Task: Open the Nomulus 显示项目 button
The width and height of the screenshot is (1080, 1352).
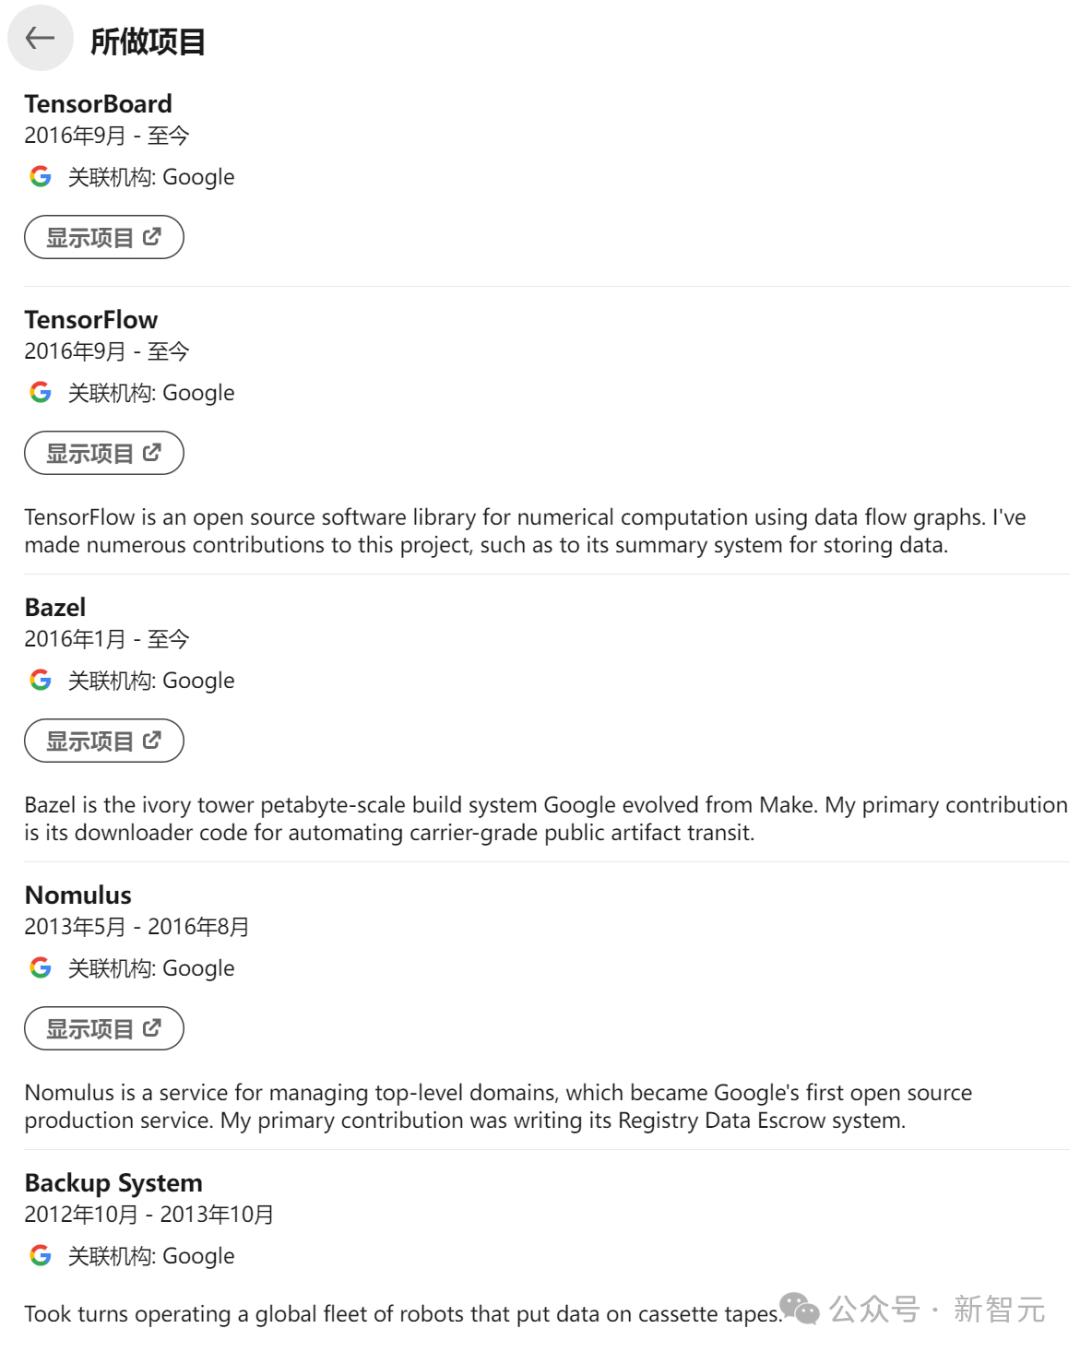Action: (104, 1029)
